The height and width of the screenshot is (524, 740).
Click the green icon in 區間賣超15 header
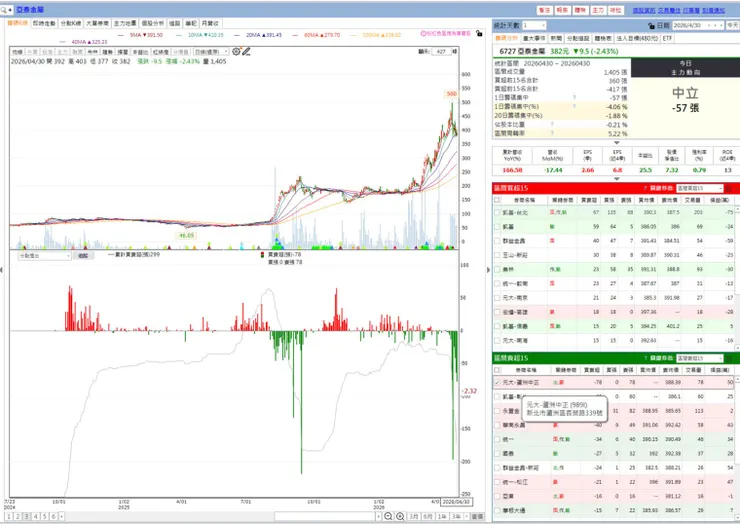pyautogui.click(x=729, y=358)
